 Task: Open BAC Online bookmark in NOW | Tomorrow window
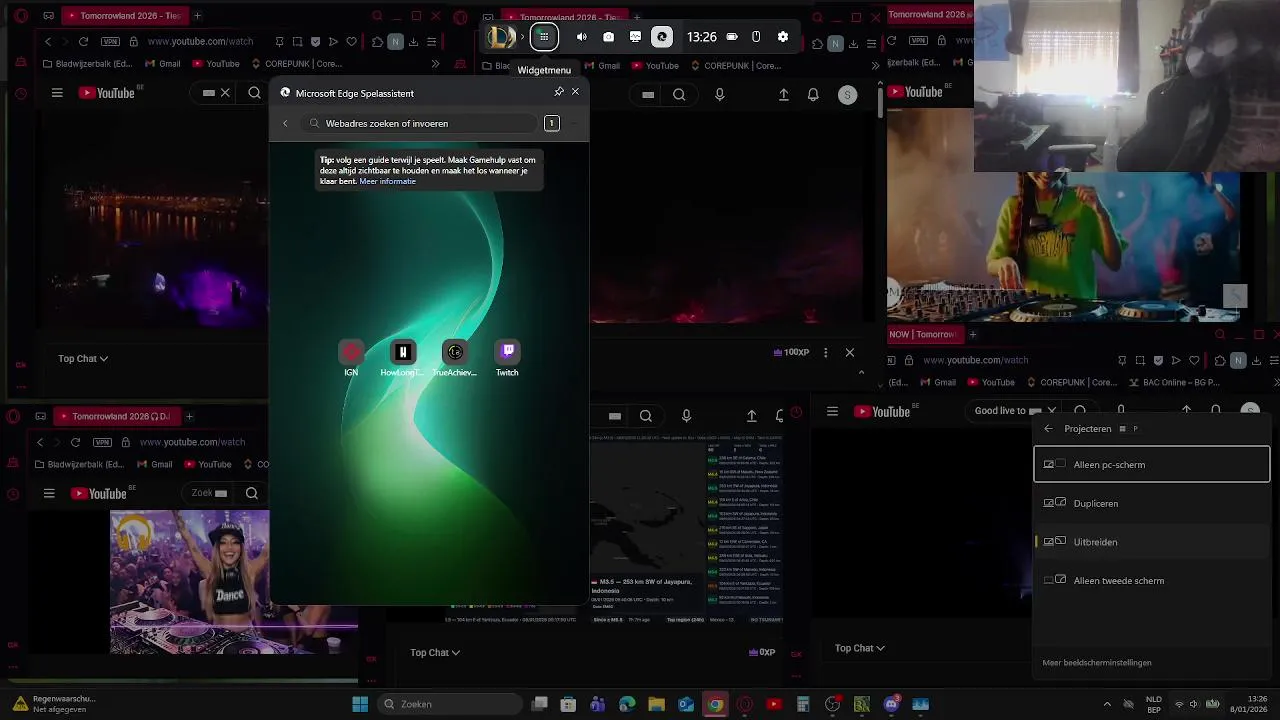click(1174, 382)
